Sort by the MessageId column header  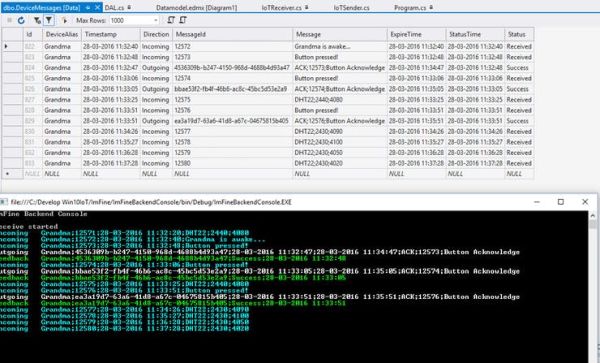point(232,34)
